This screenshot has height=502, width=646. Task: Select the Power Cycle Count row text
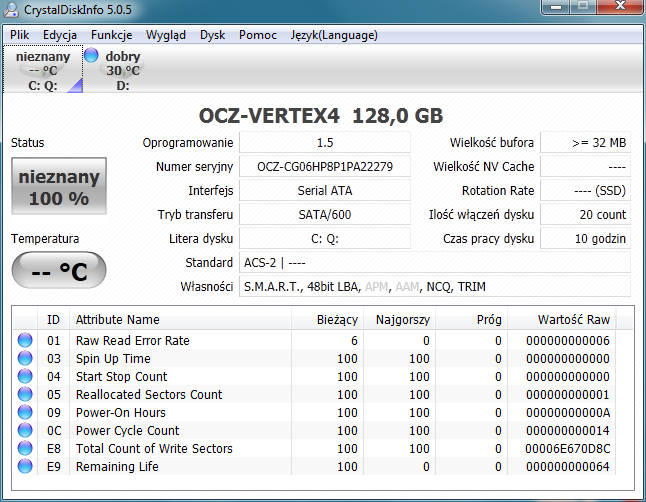pos(128,430)
